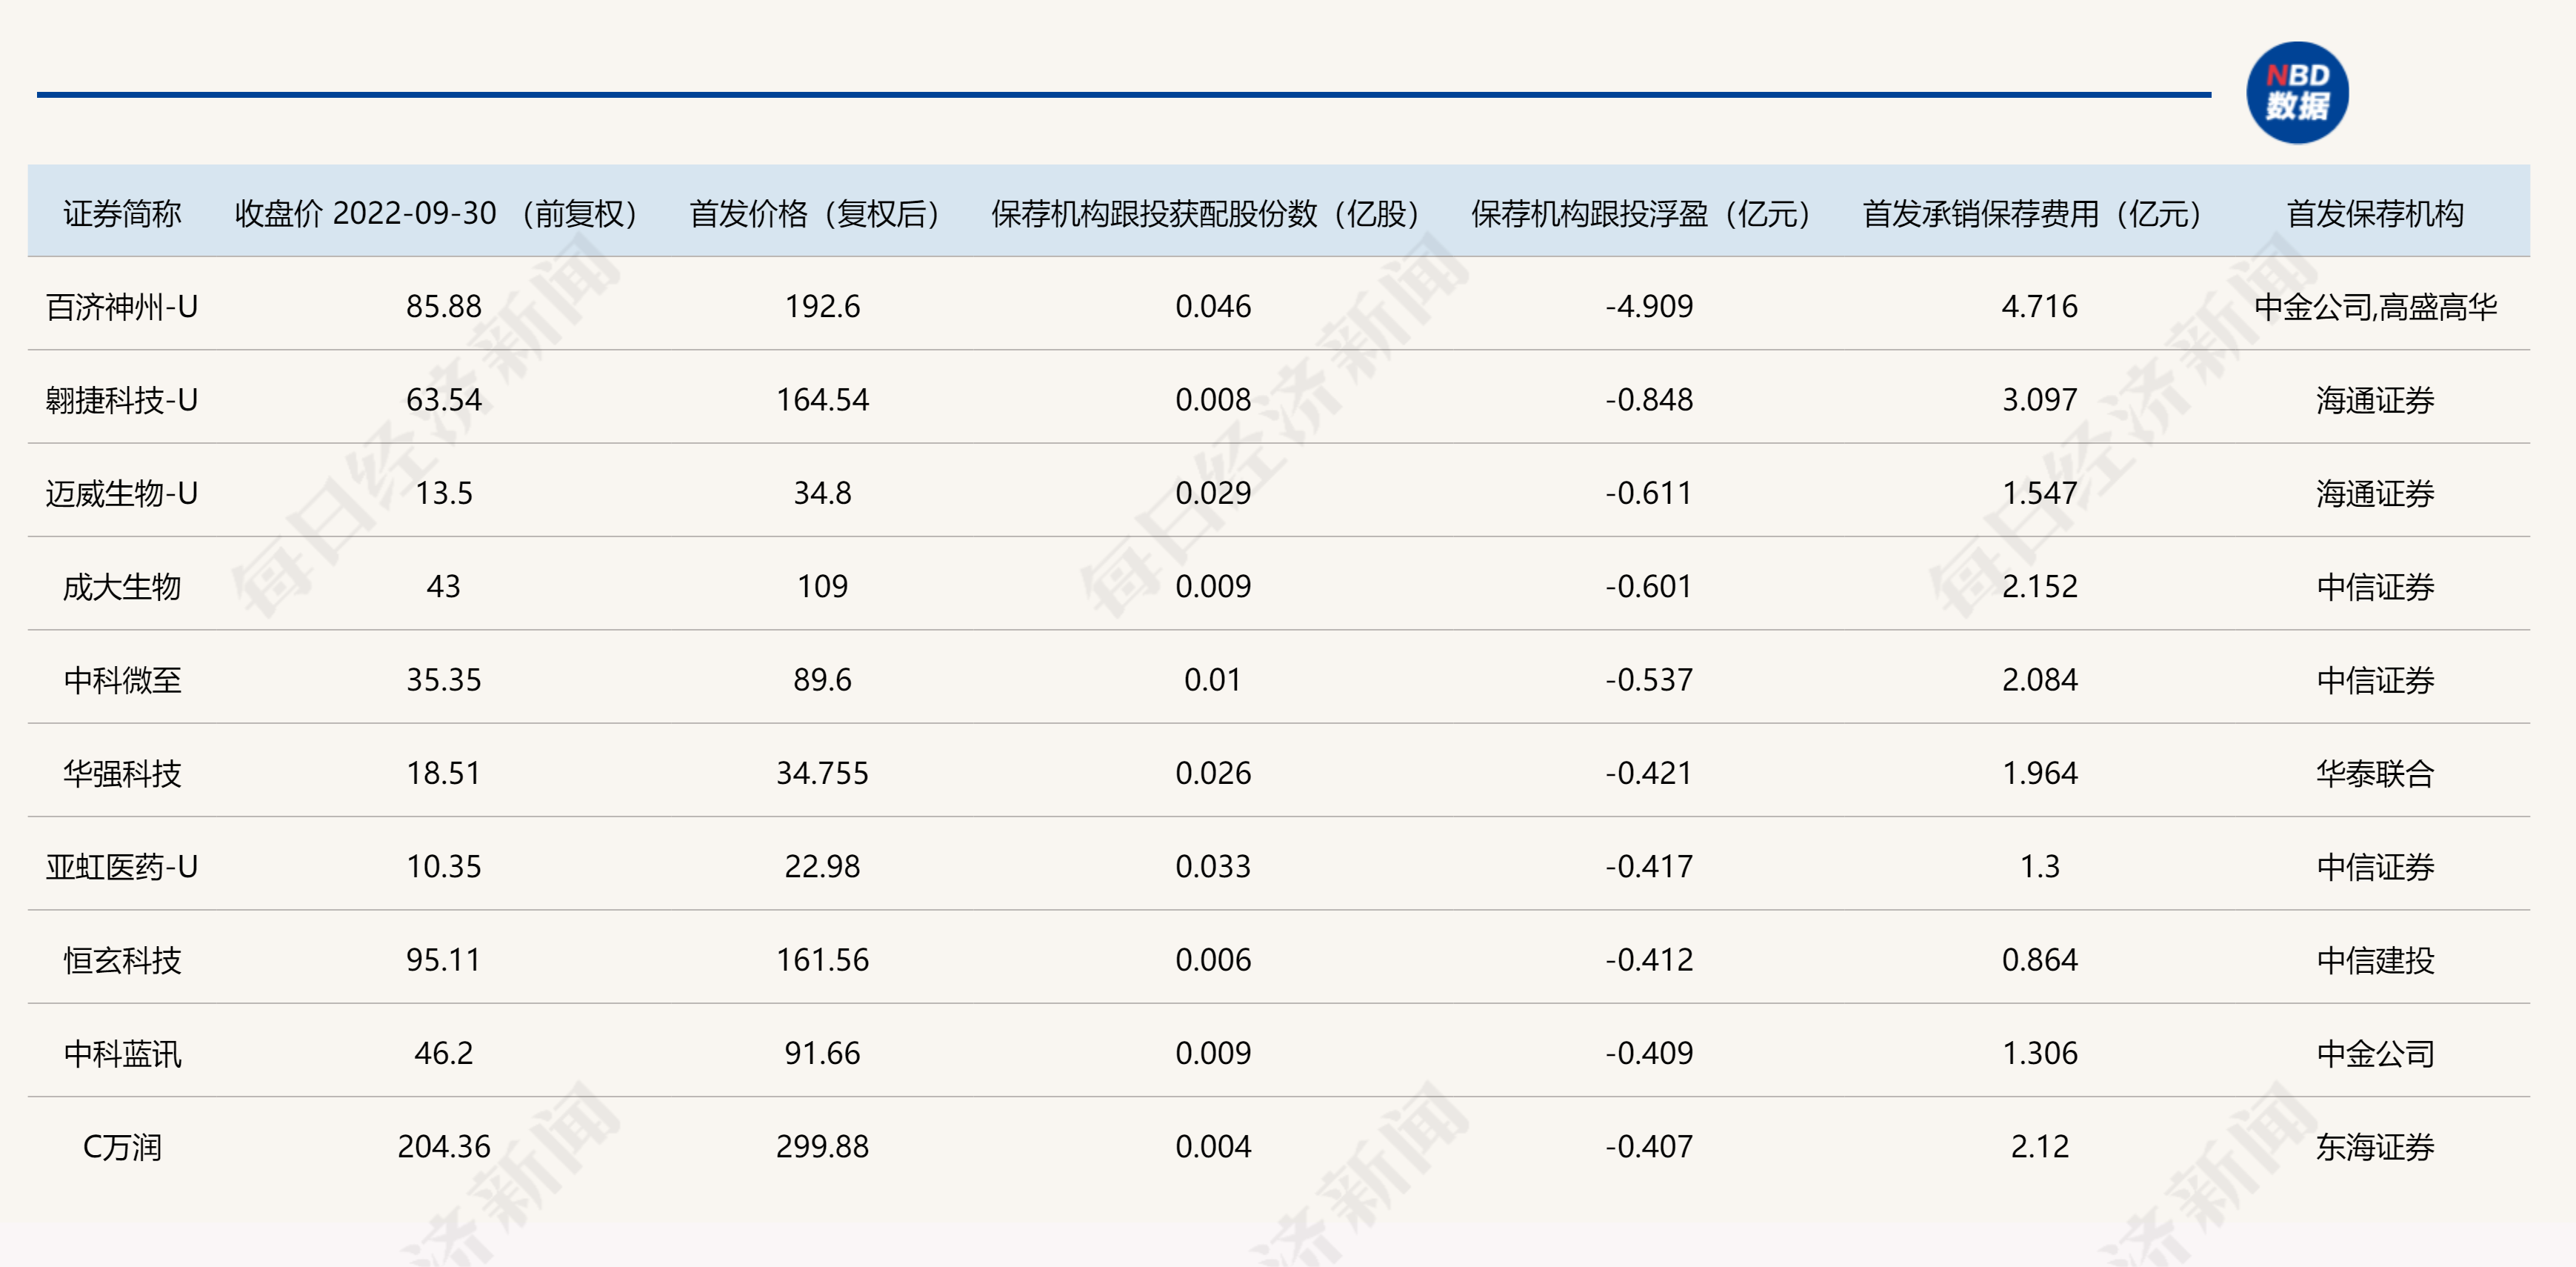Select the 华强科技 row name
The width and height of the screenshot is (2576, 1267).
click(122, 773)
